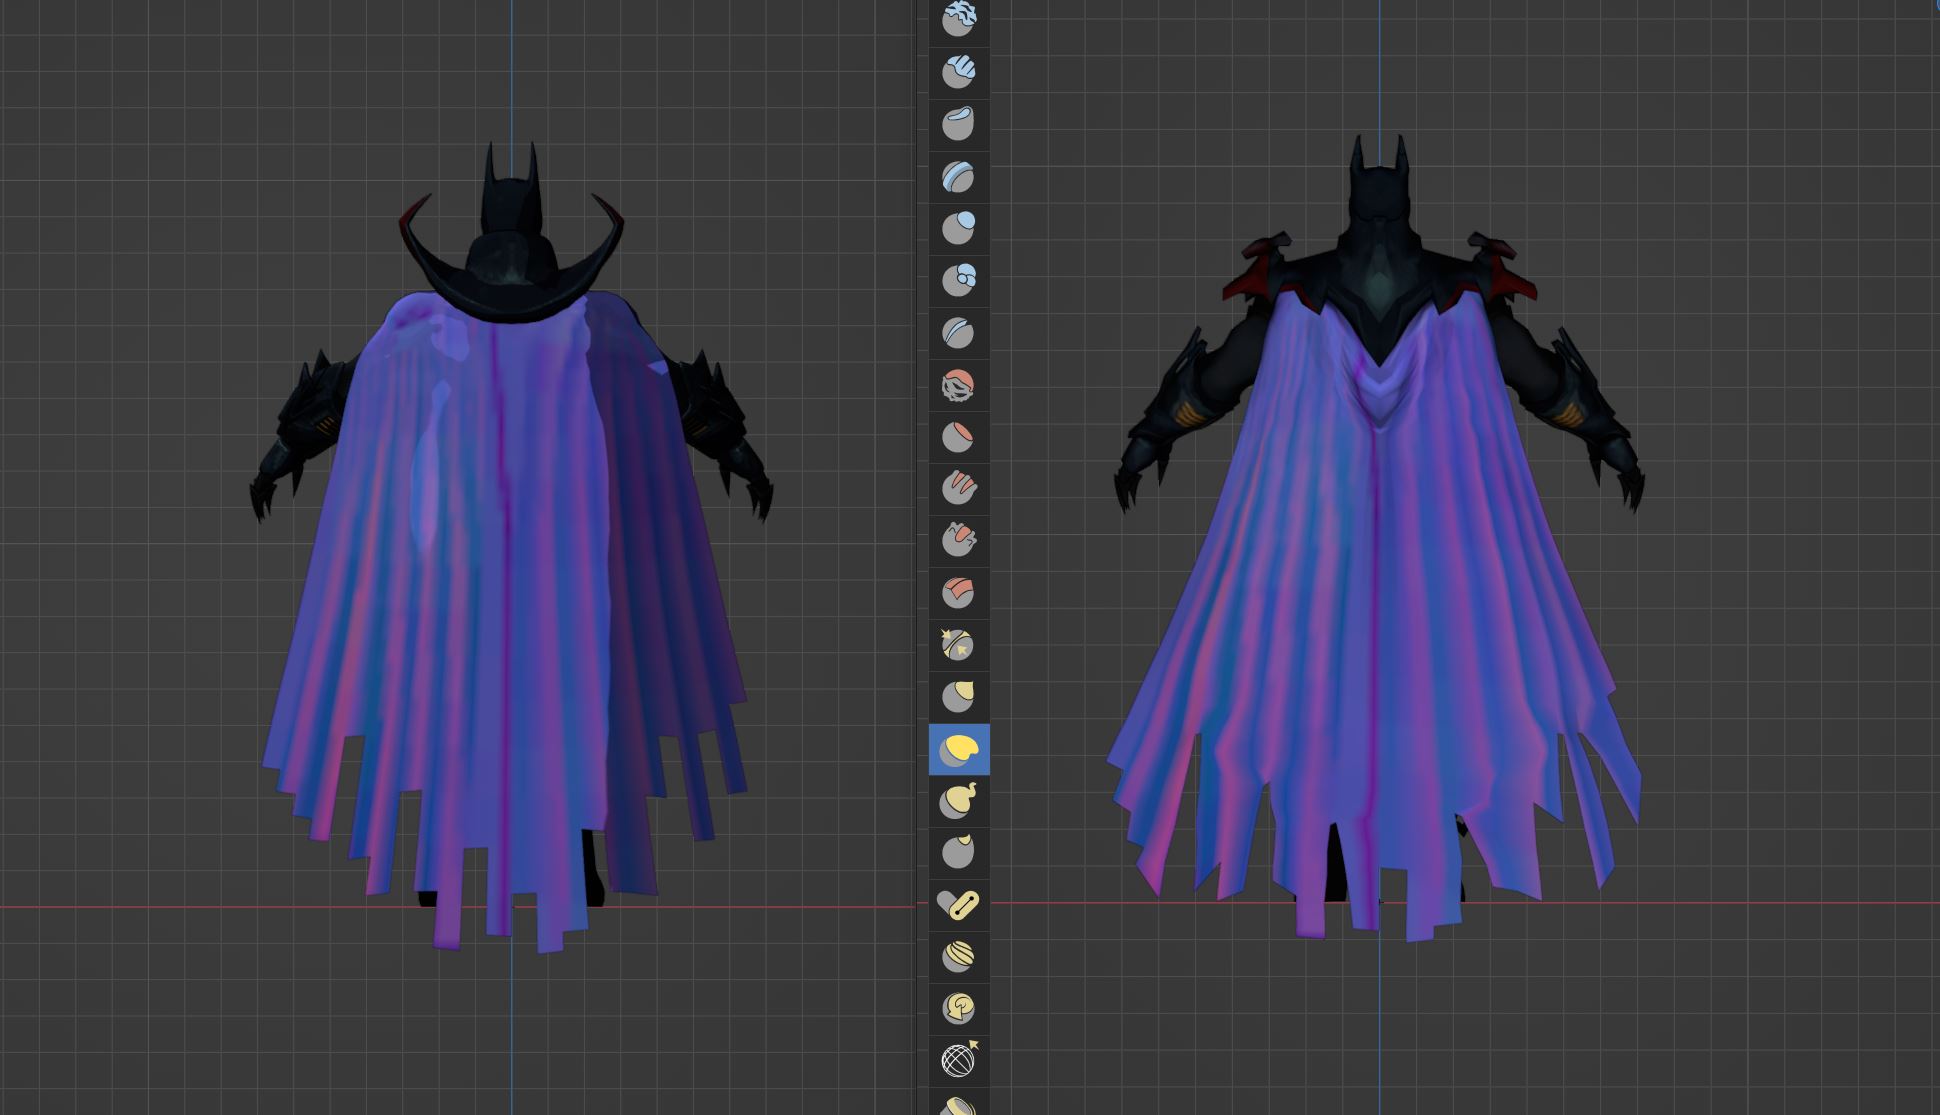Choose the Layer sculpt brush
This screenshot has height=1115, width=1940.
[x=958, y=177]
